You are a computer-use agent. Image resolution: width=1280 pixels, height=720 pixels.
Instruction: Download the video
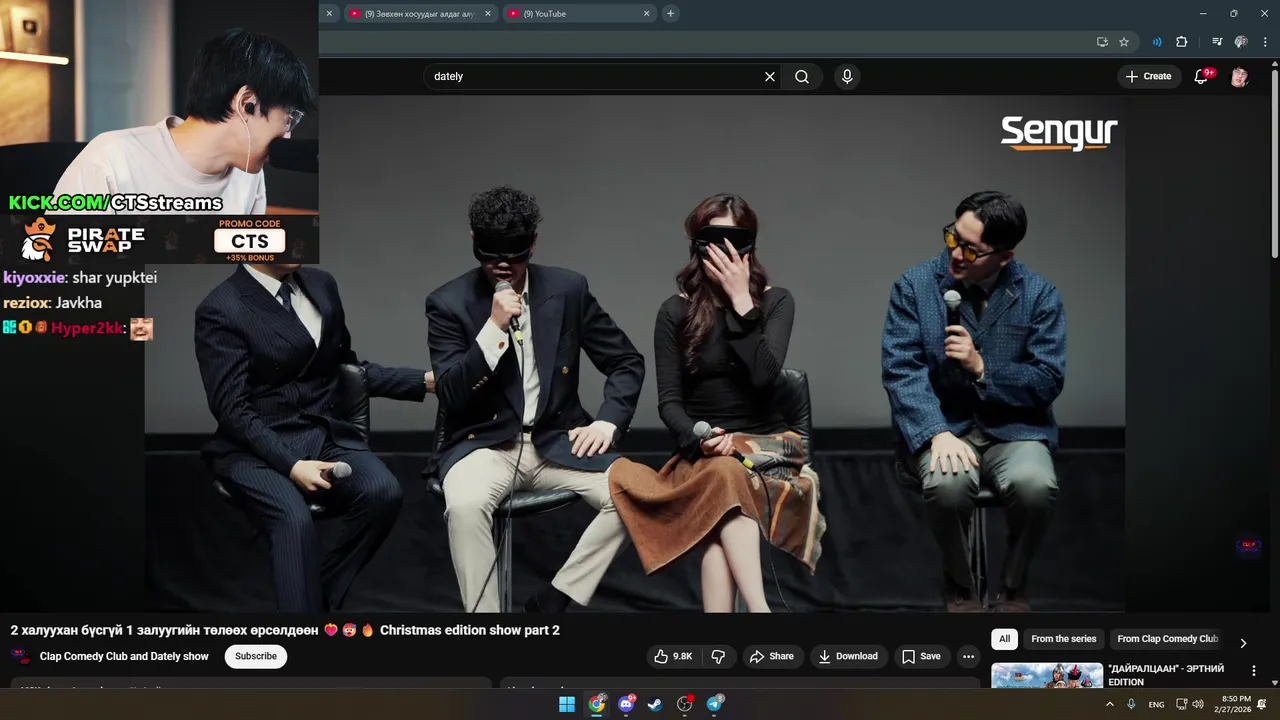[x=847, y=656]
